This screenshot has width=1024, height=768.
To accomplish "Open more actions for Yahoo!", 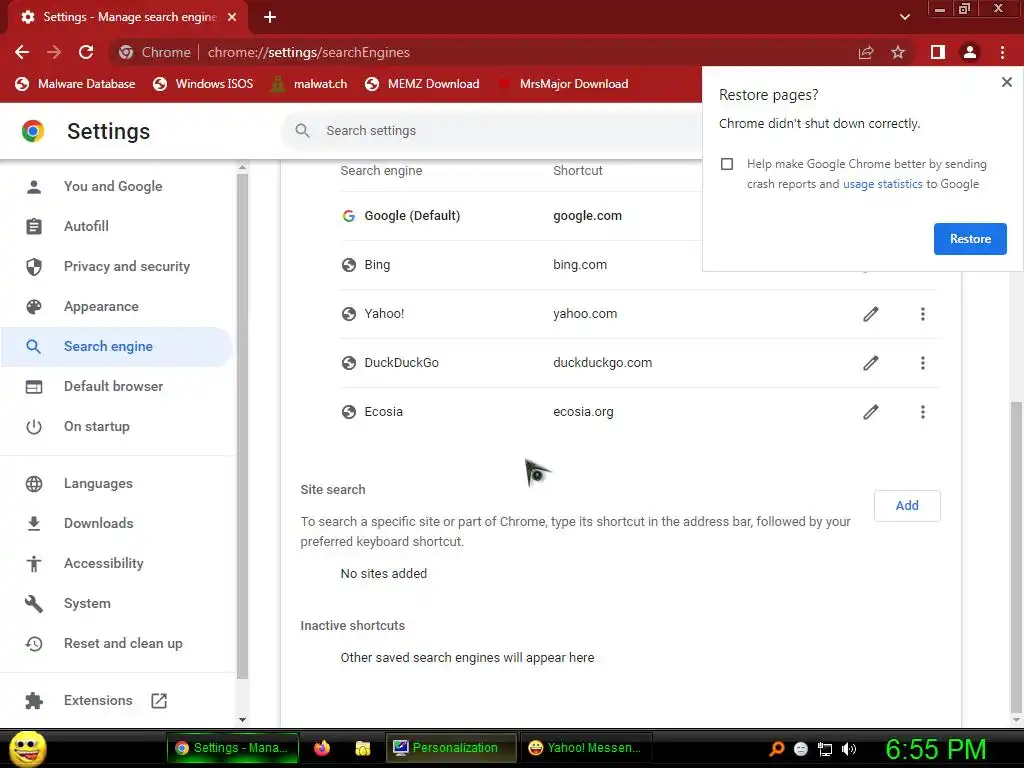I will point(923,314).
